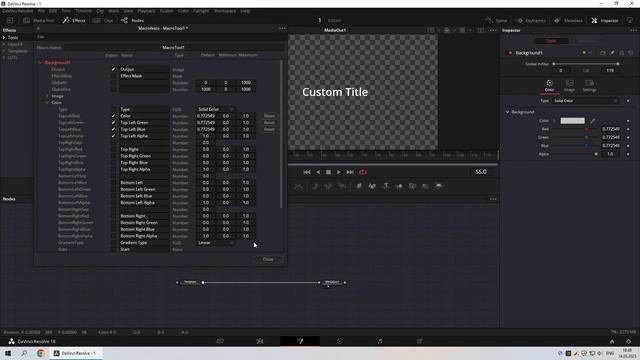Uncheck export for Top Left Blue

(x=113, y=129)
